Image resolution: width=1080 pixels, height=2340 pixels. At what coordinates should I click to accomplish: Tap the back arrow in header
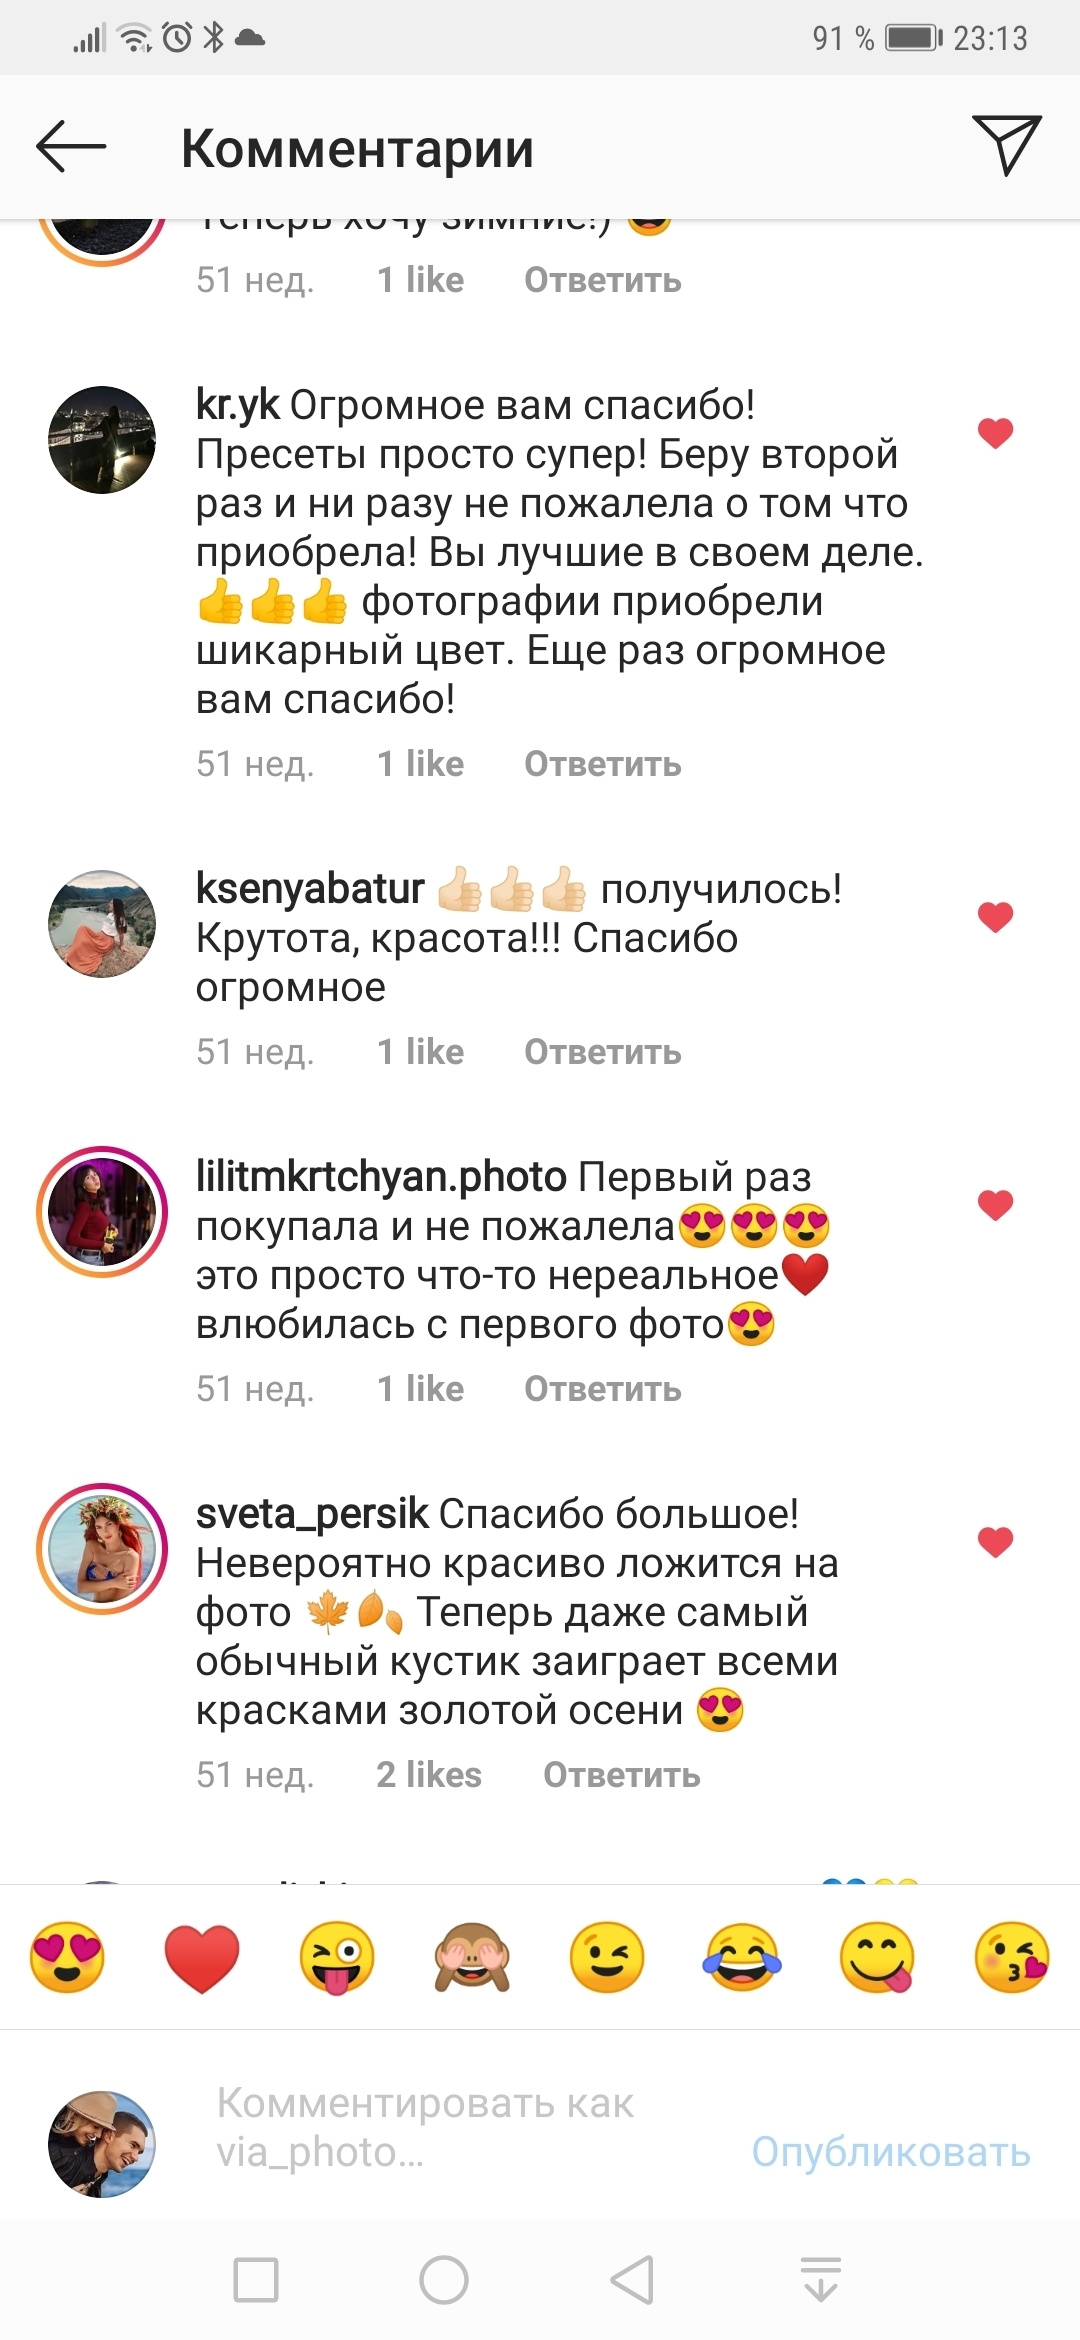pyautogui.click(x=71, y=147)
